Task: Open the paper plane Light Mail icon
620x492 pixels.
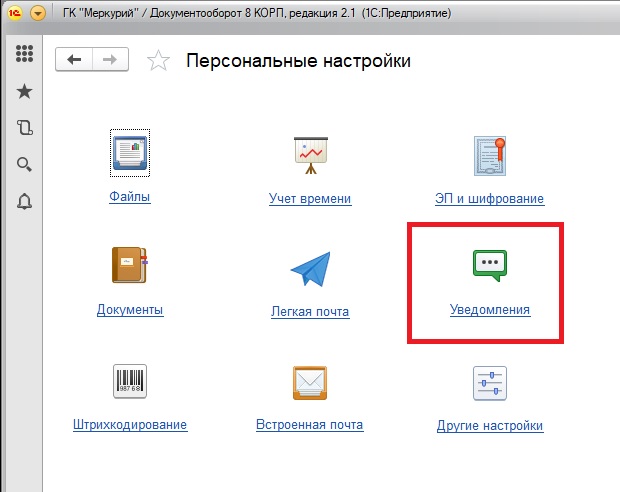Action: [x=309, y=269]
